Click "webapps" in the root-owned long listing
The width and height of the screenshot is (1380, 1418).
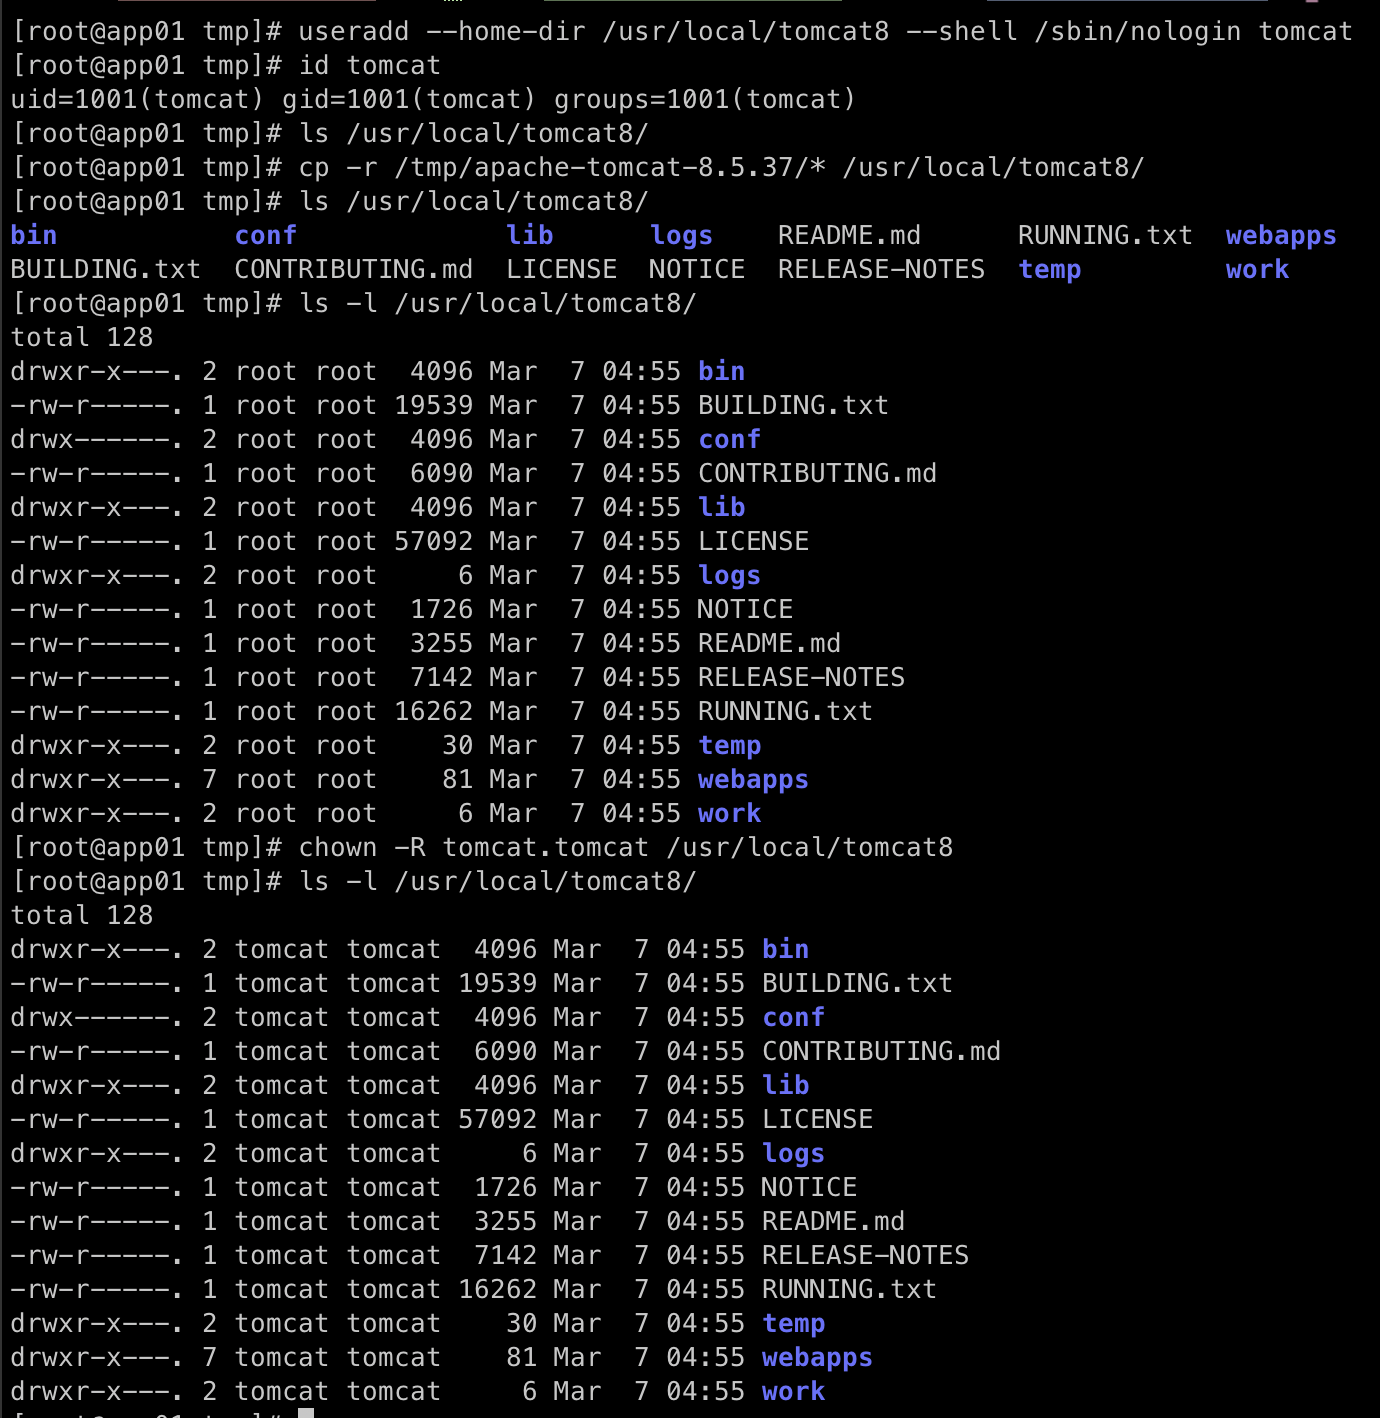click(x=754, y=780)
